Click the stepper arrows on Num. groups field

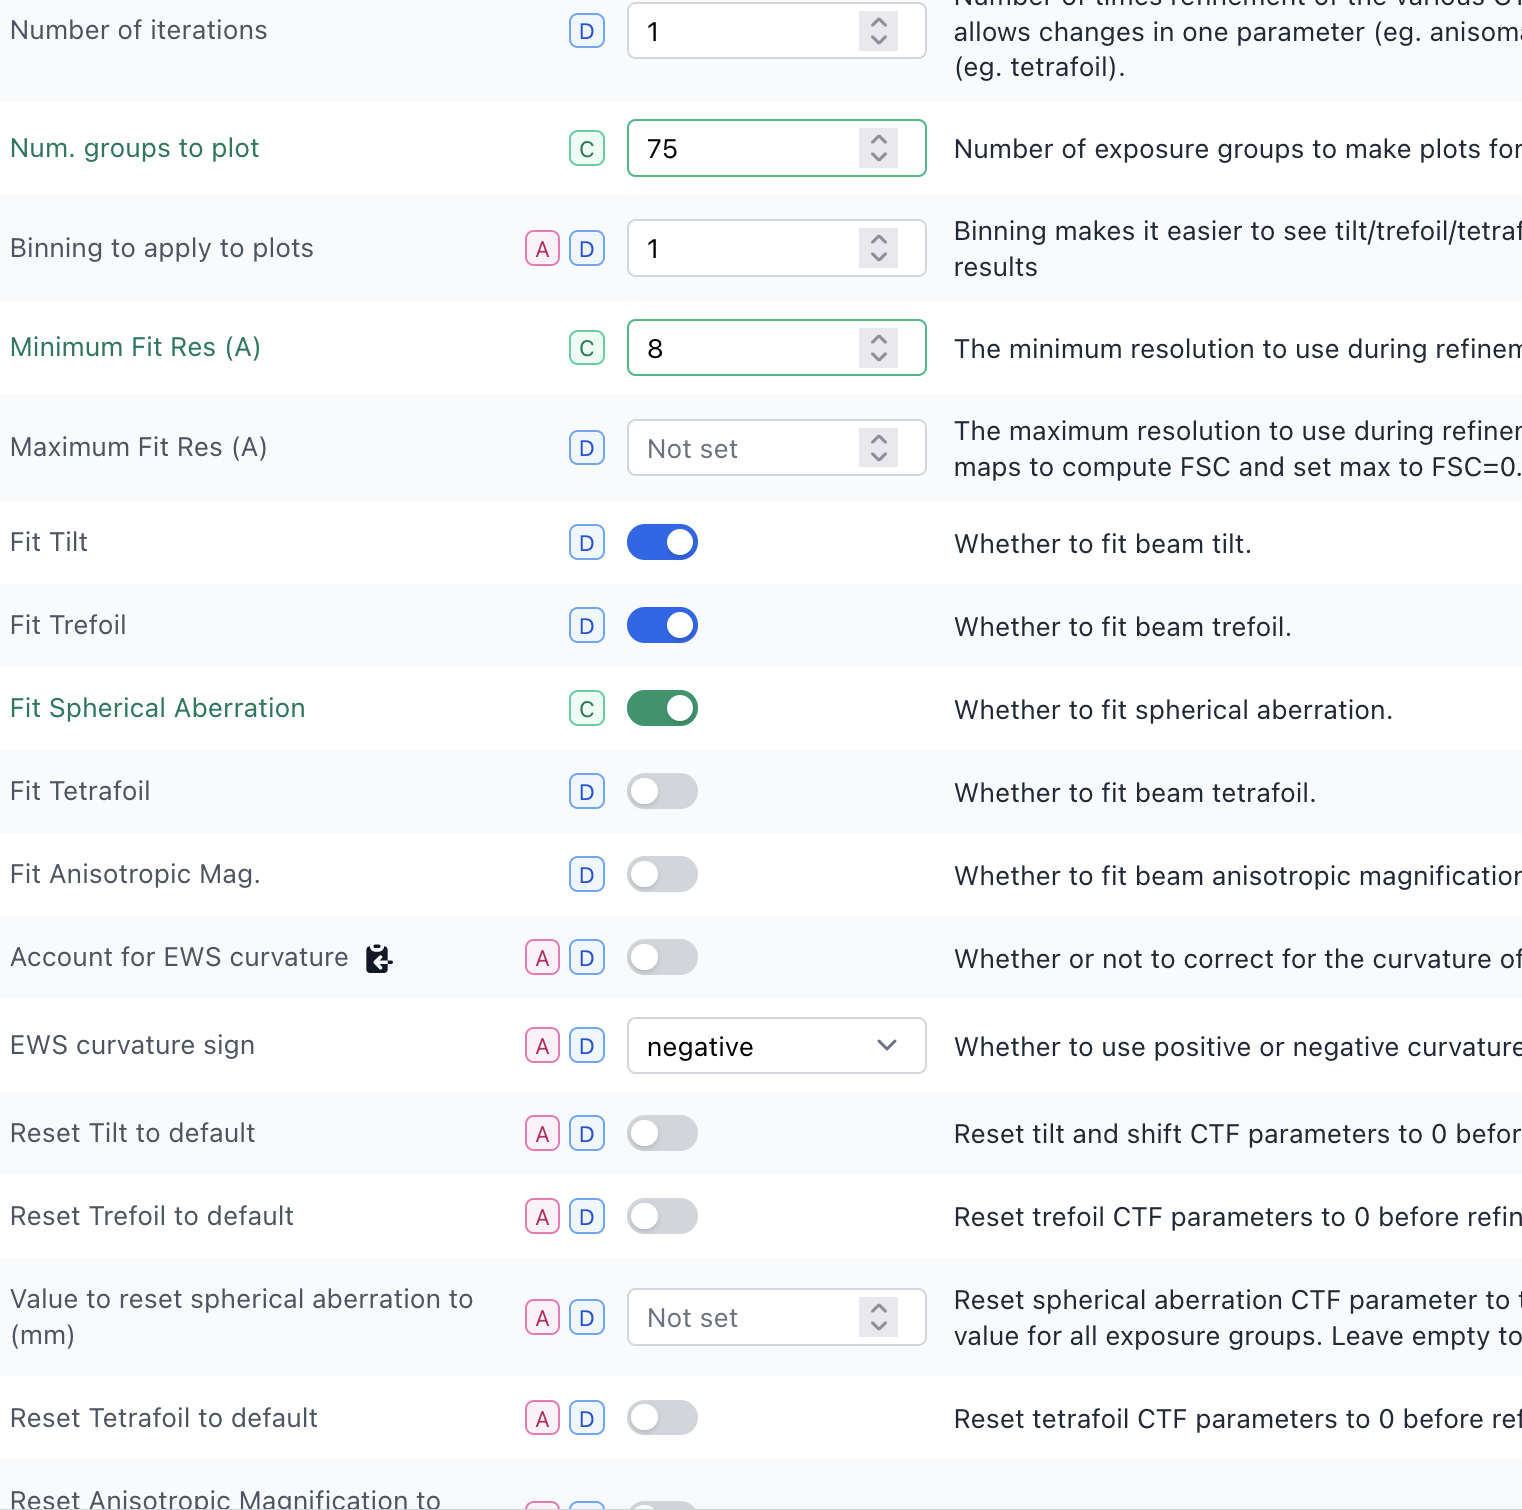[x=878, y=148]
